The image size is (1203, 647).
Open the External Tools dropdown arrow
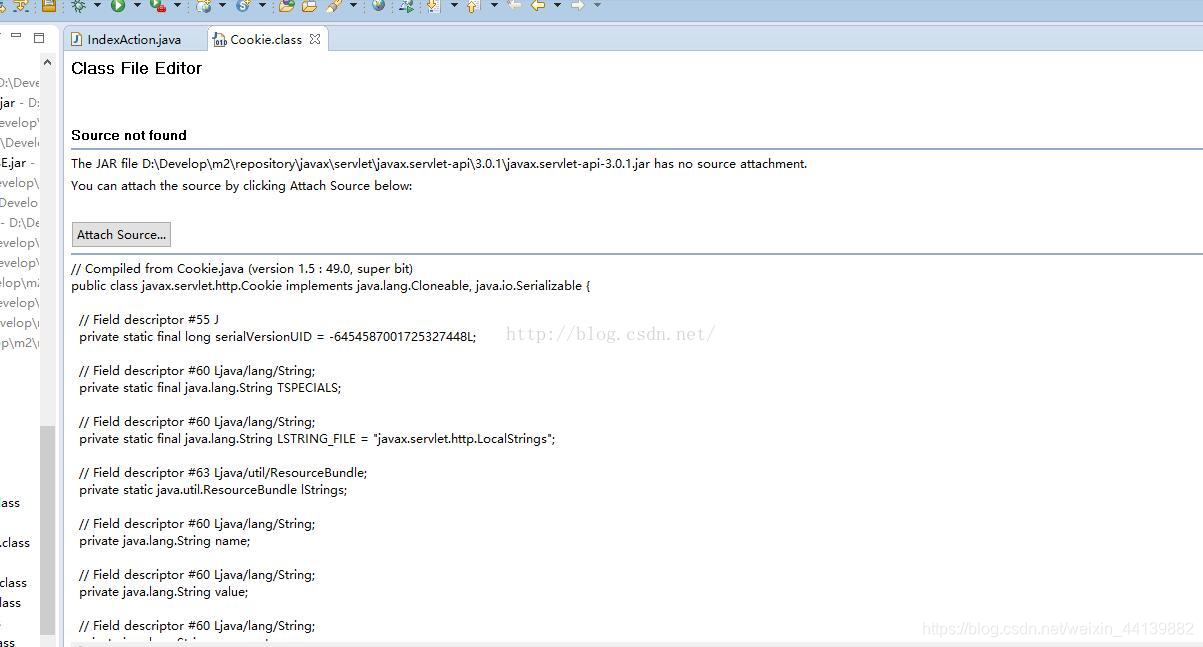[x=177, y=5]
